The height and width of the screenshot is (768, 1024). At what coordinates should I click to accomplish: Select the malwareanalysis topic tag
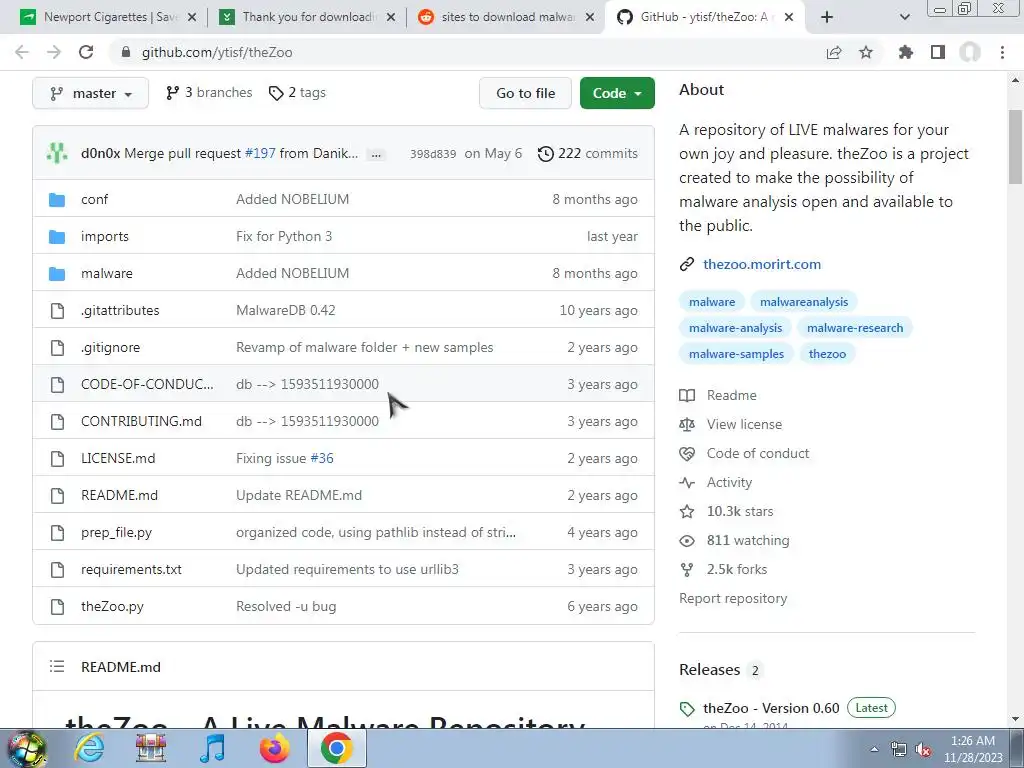[x=804, y=302]
